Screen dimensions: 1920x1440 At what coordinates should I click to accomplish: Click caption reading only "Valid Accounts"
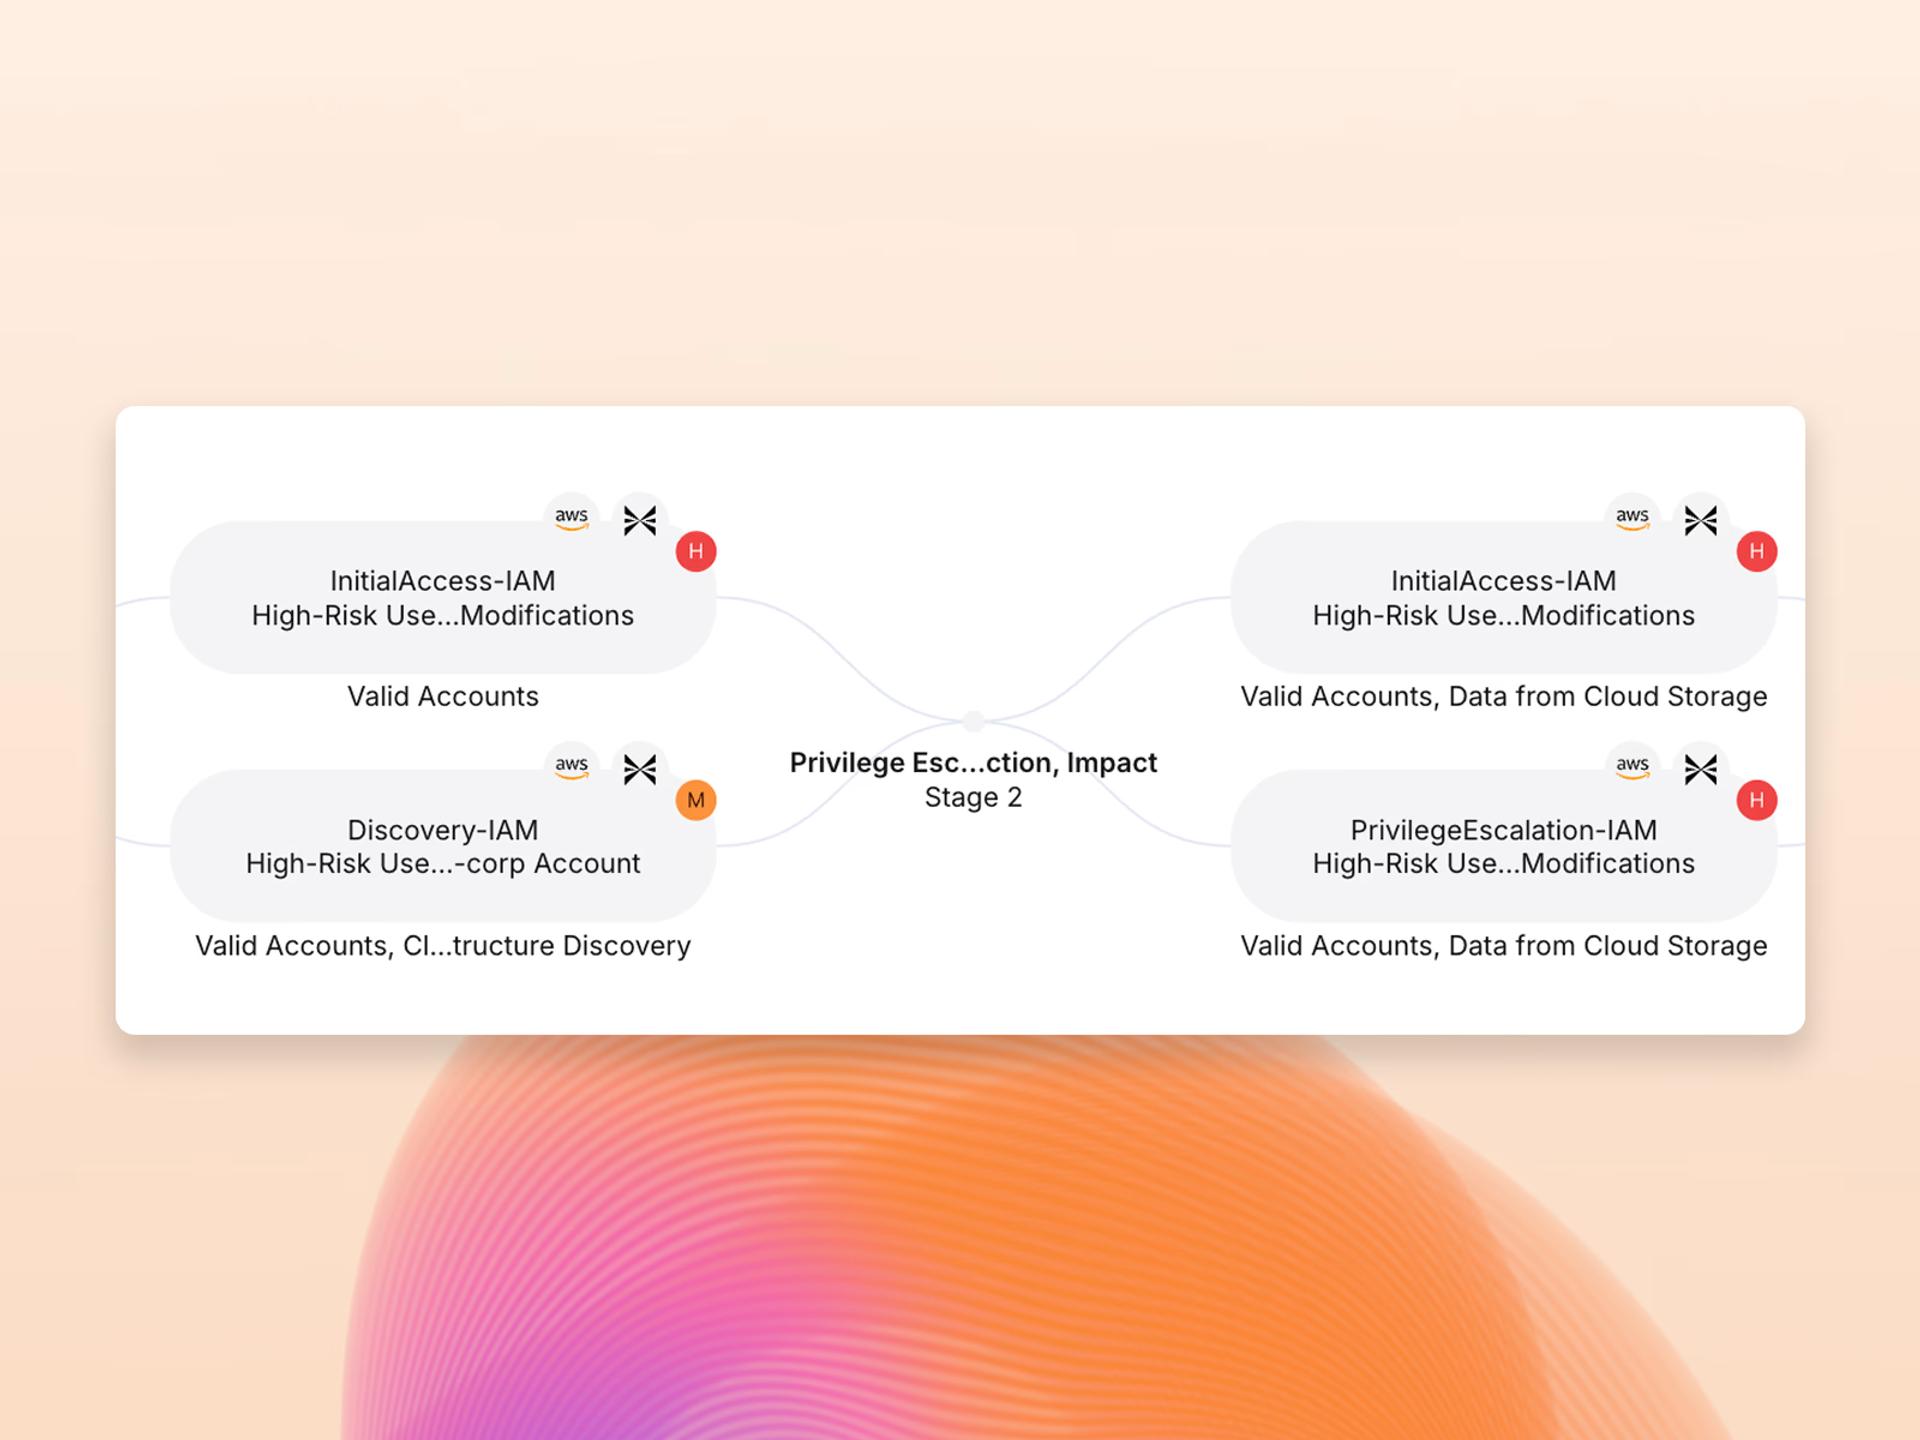click(443, 696)
